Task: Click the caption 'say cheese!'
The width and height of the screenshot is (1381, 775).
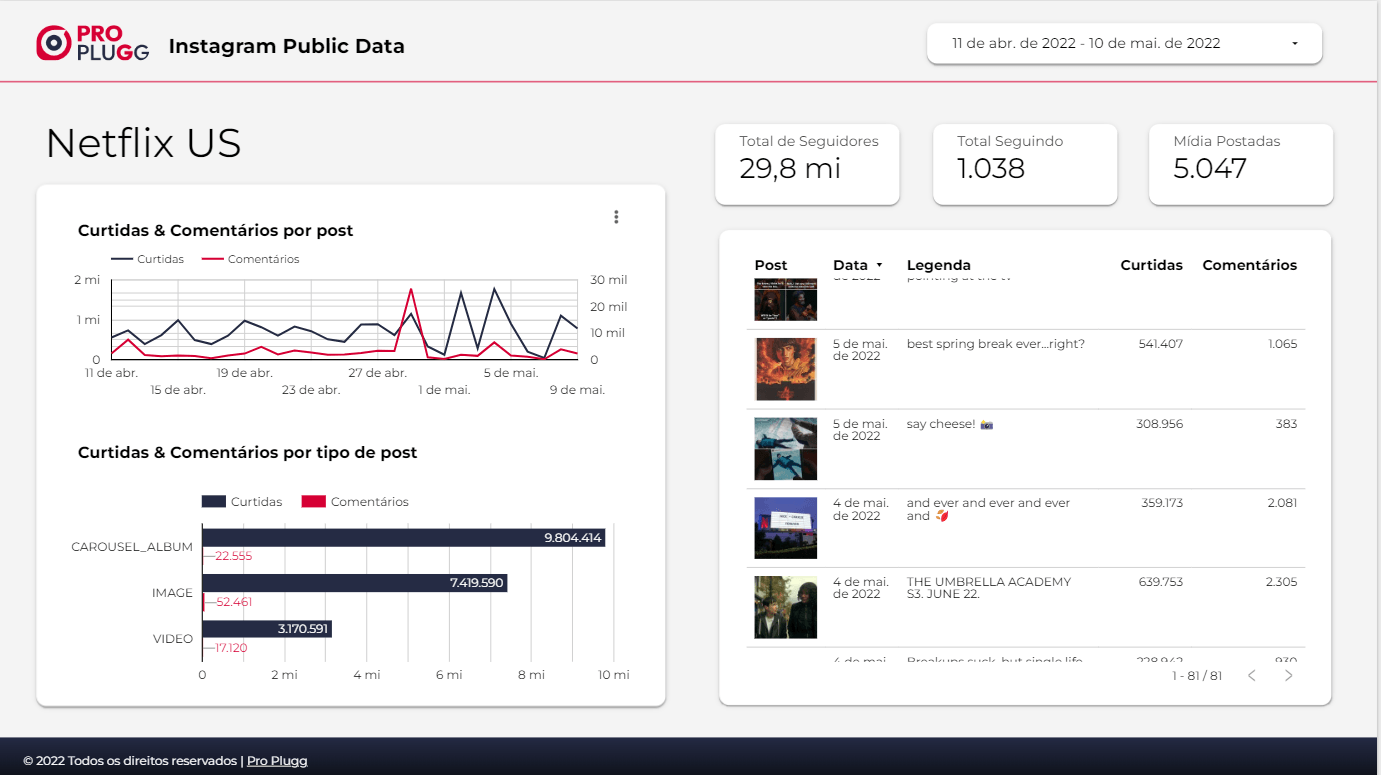Action: click(941, 424)
